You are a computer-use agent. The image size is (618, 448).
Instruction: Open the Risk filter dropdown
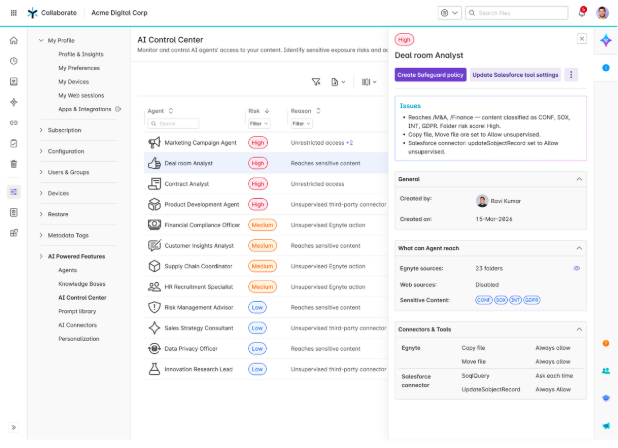259,123
